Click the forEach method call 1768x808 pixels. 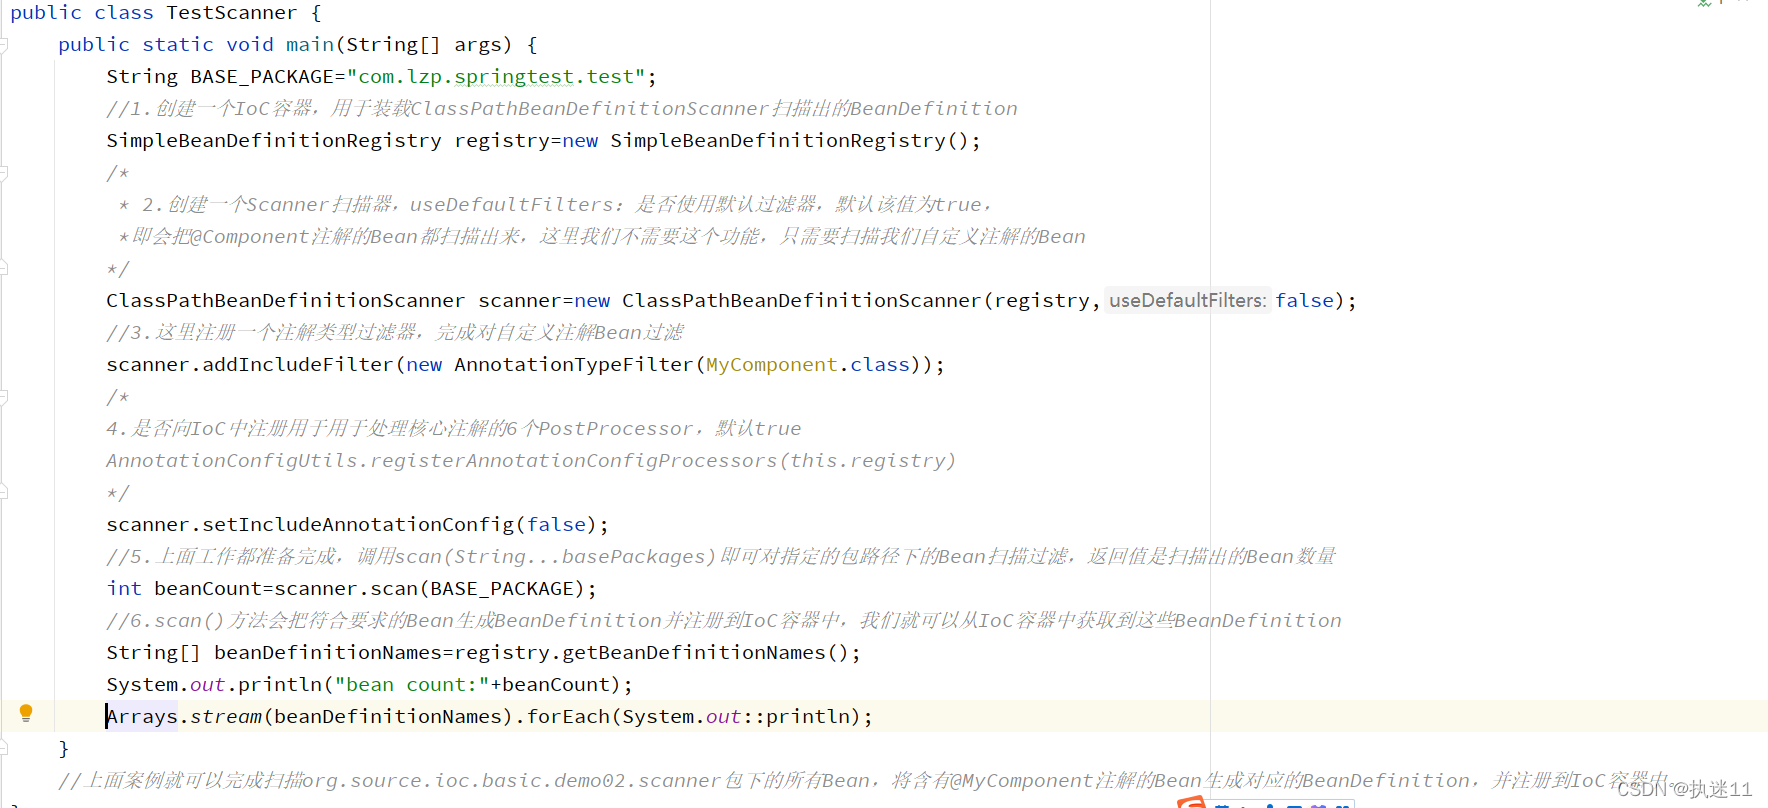click(568, 717)
